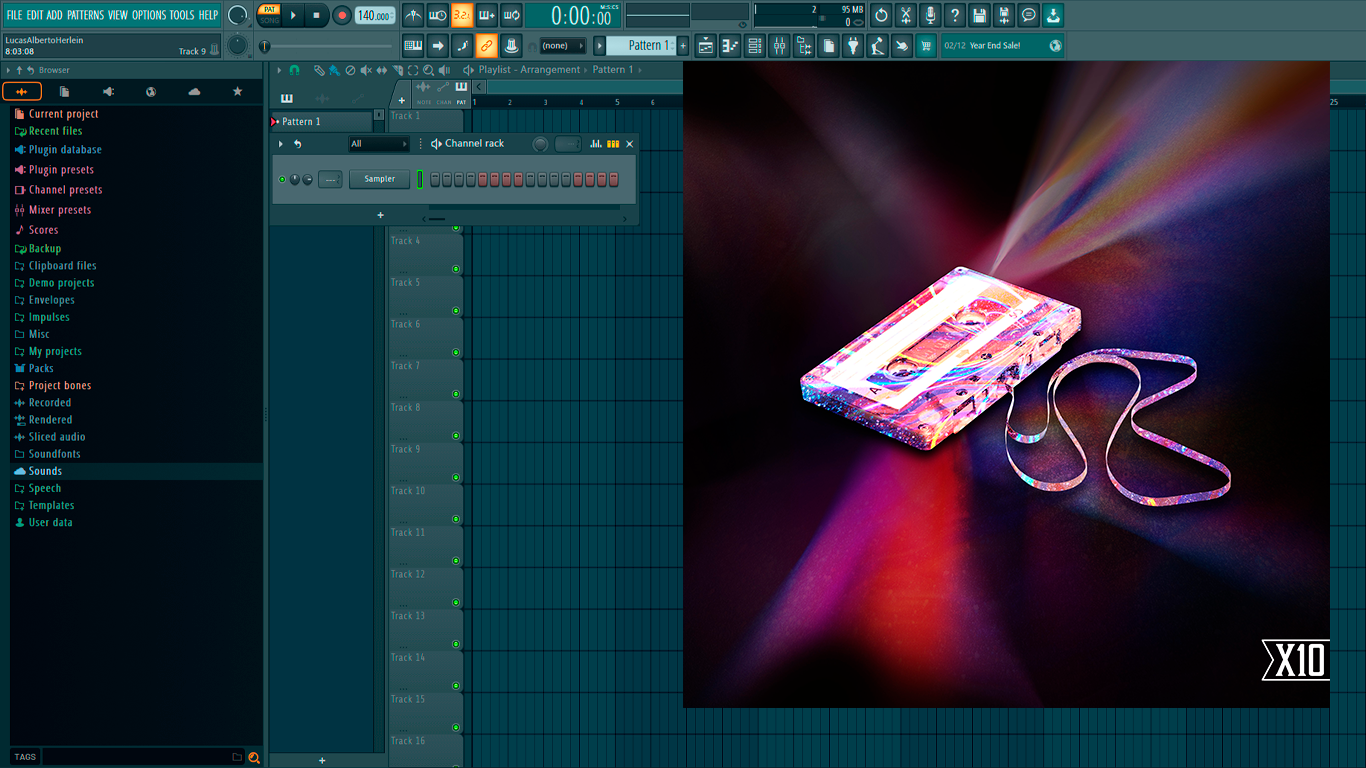
Task: Open the piano roll view icon
Action: (x=730, y=45)
